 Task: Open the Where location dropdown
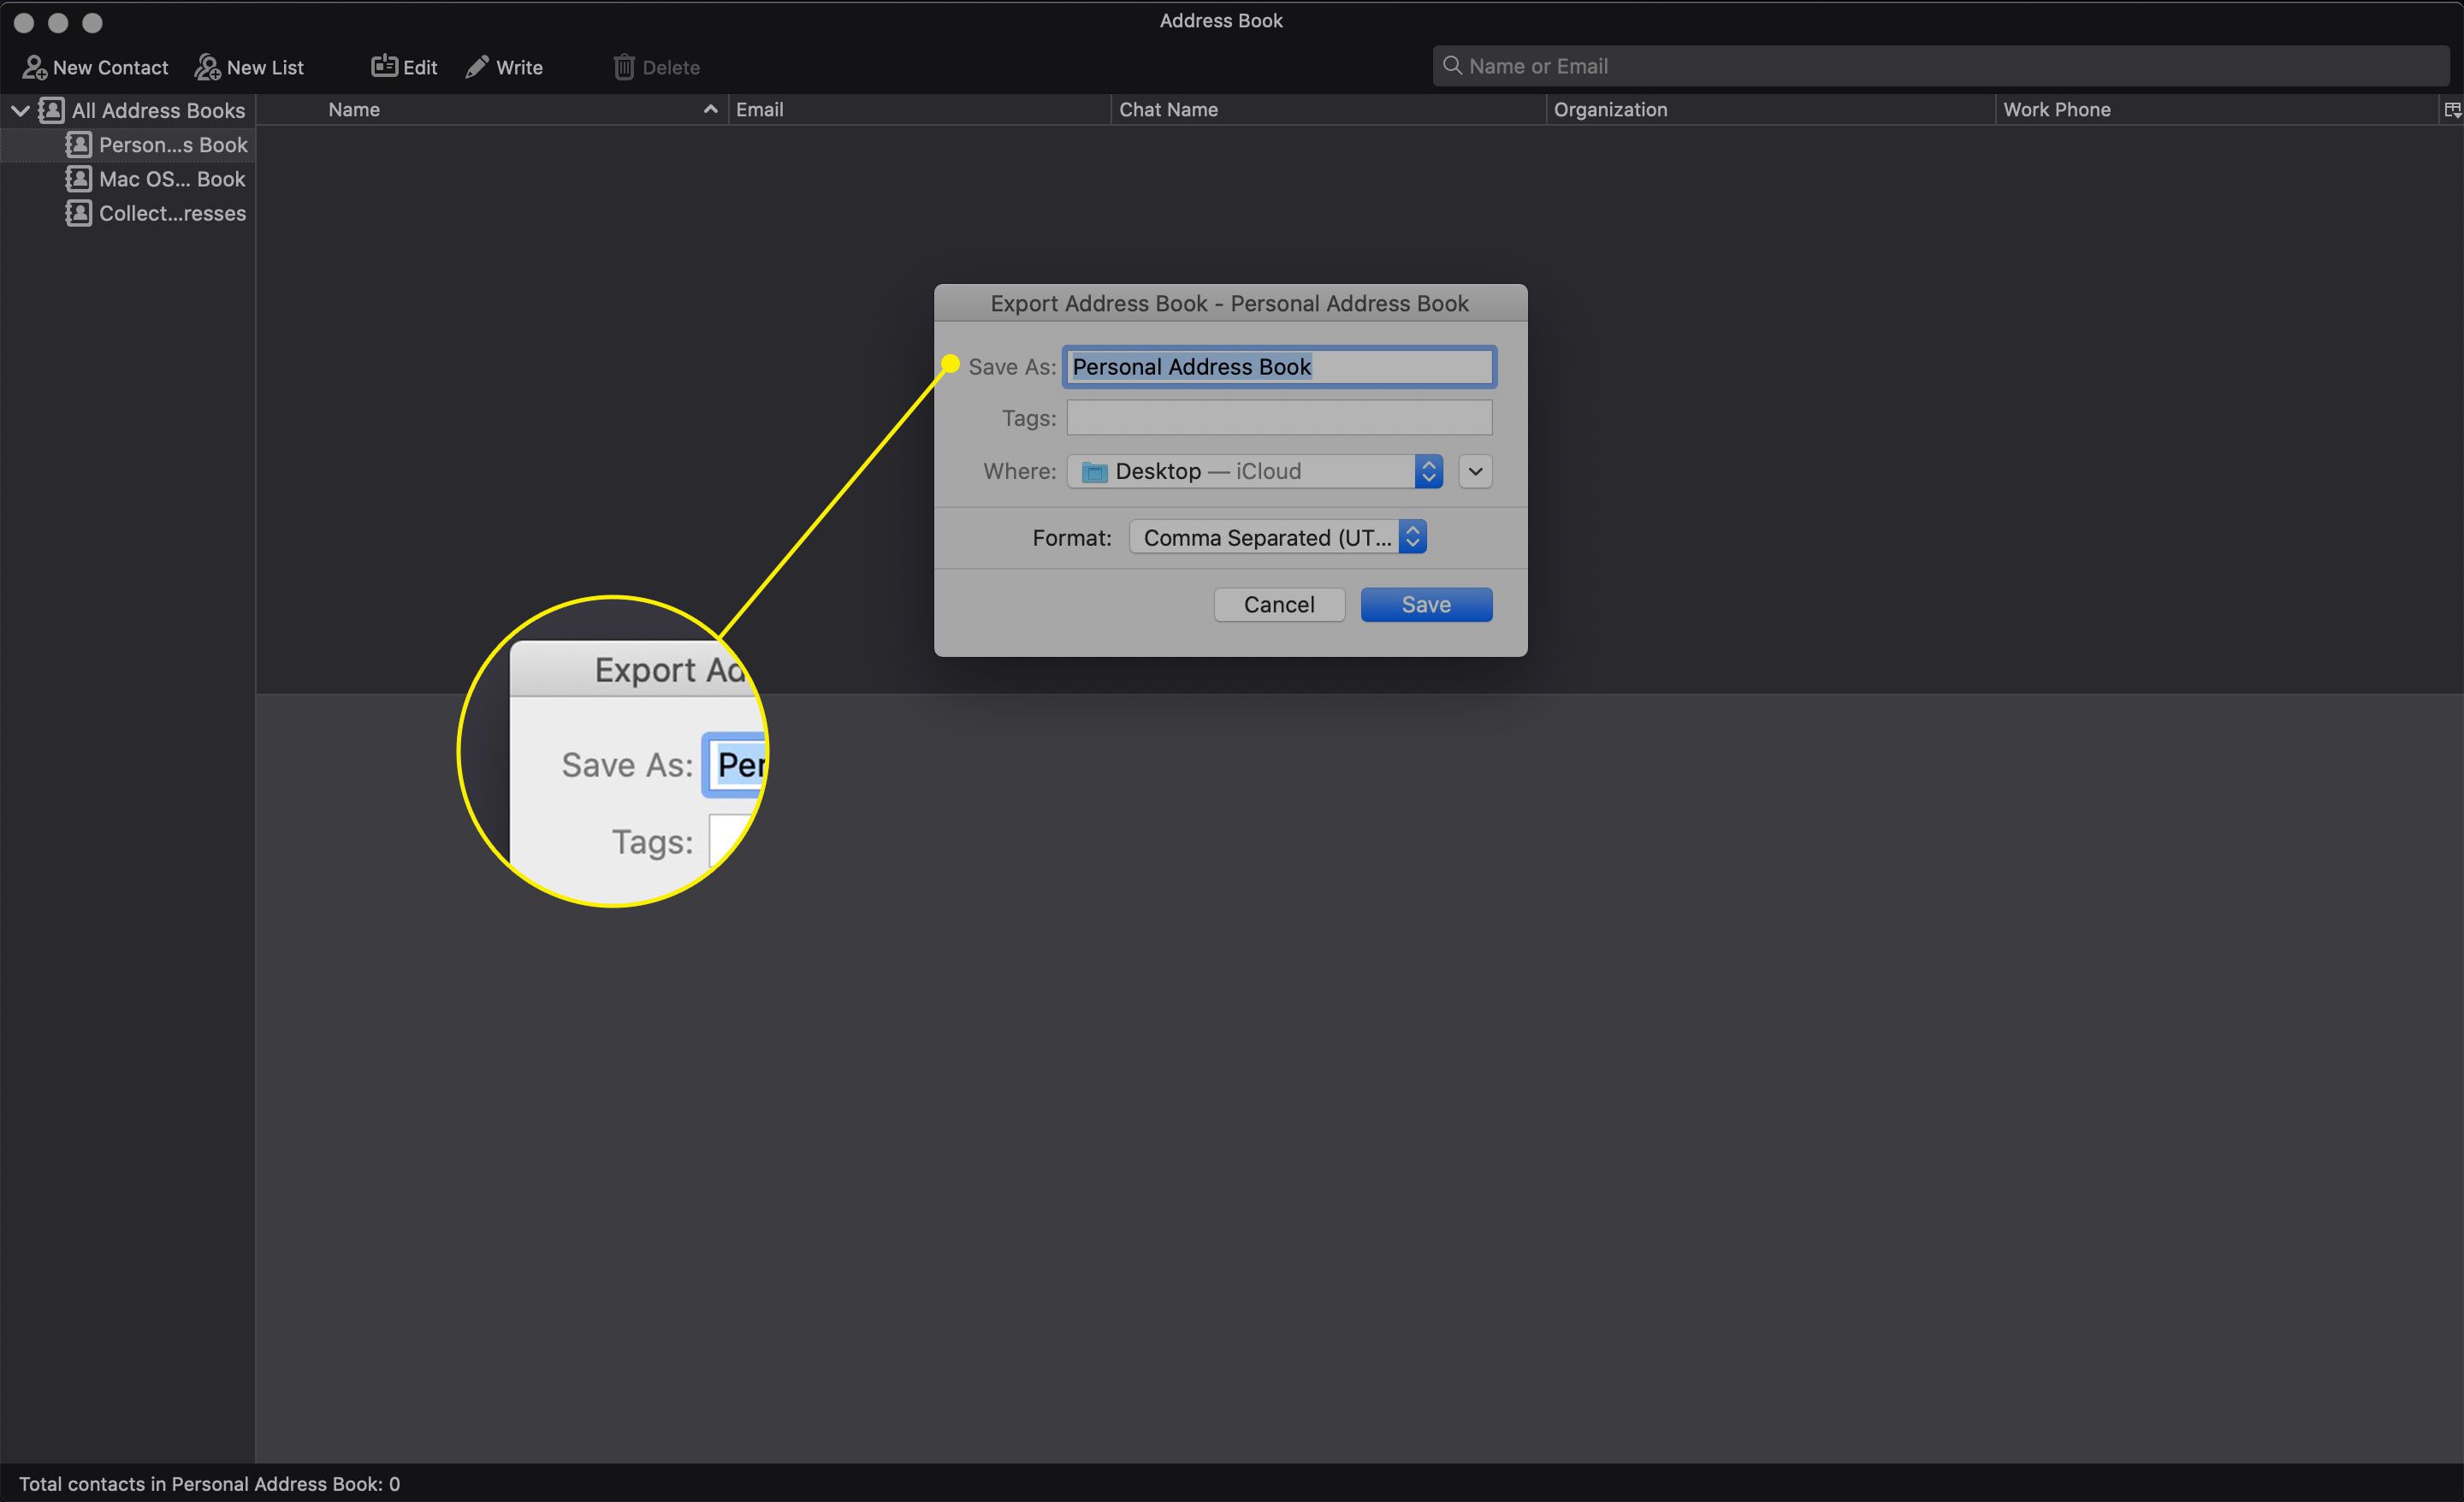pyautogui.click(x=1429, y=470)
